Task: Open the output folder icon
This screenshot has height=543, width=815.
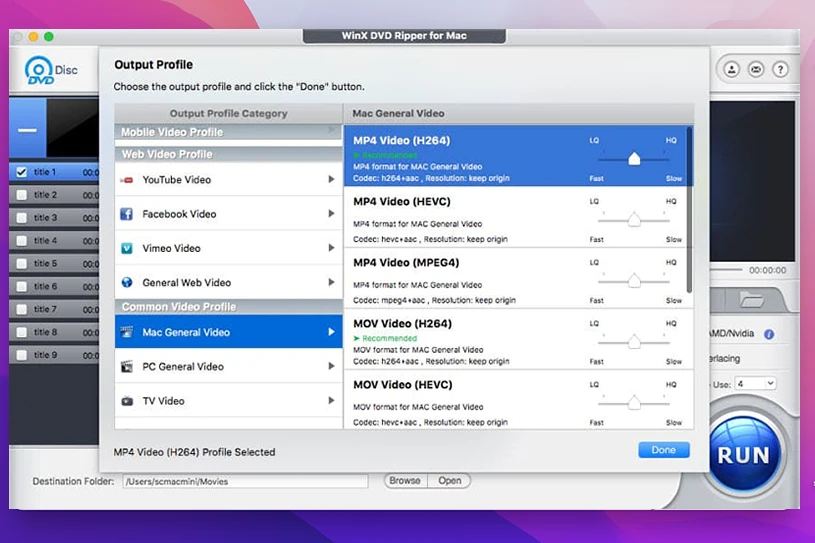Action: [752, 300]
